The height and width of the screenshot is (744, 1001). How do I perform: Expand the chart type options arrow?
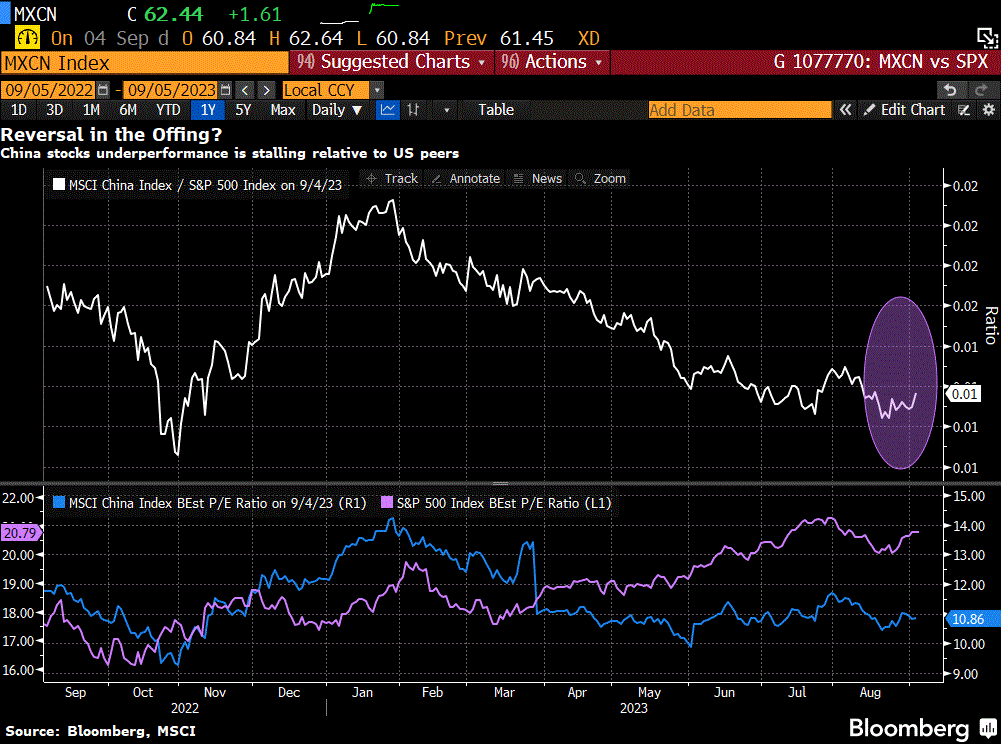(446, 110)
